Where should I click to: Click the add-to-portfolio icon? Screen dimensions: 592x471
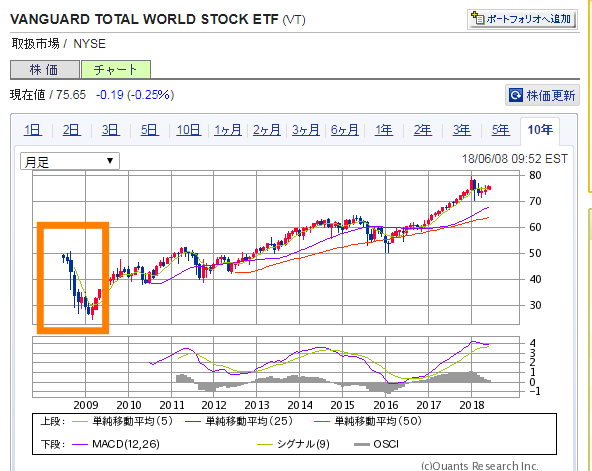pos(477,18)
